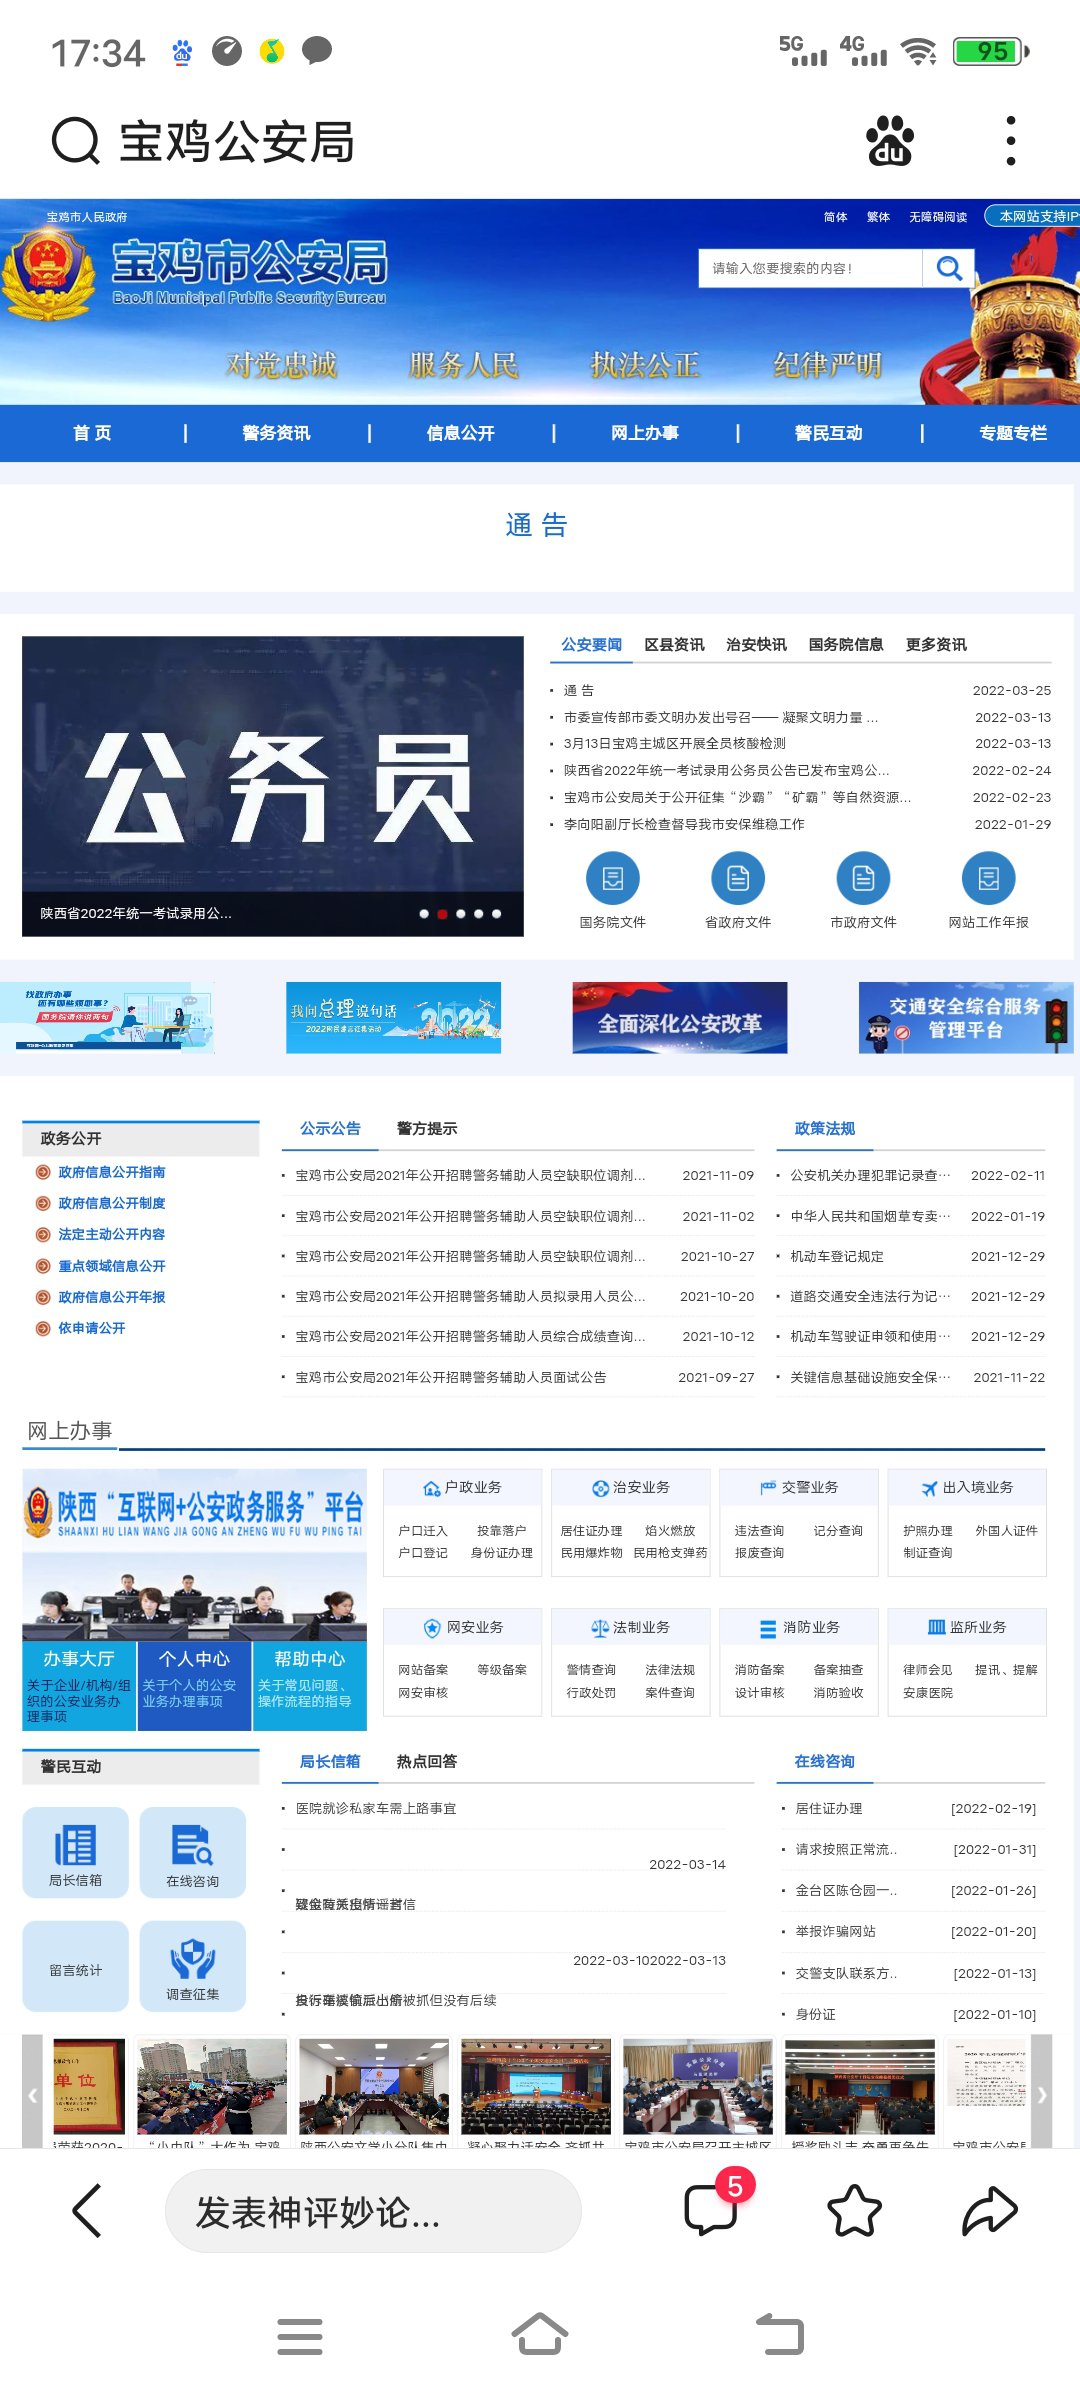Click the 交警业务 heading icon
Image resolution: width=1080 pixels, height=2400 pixels.
[x=768, y=1488]
